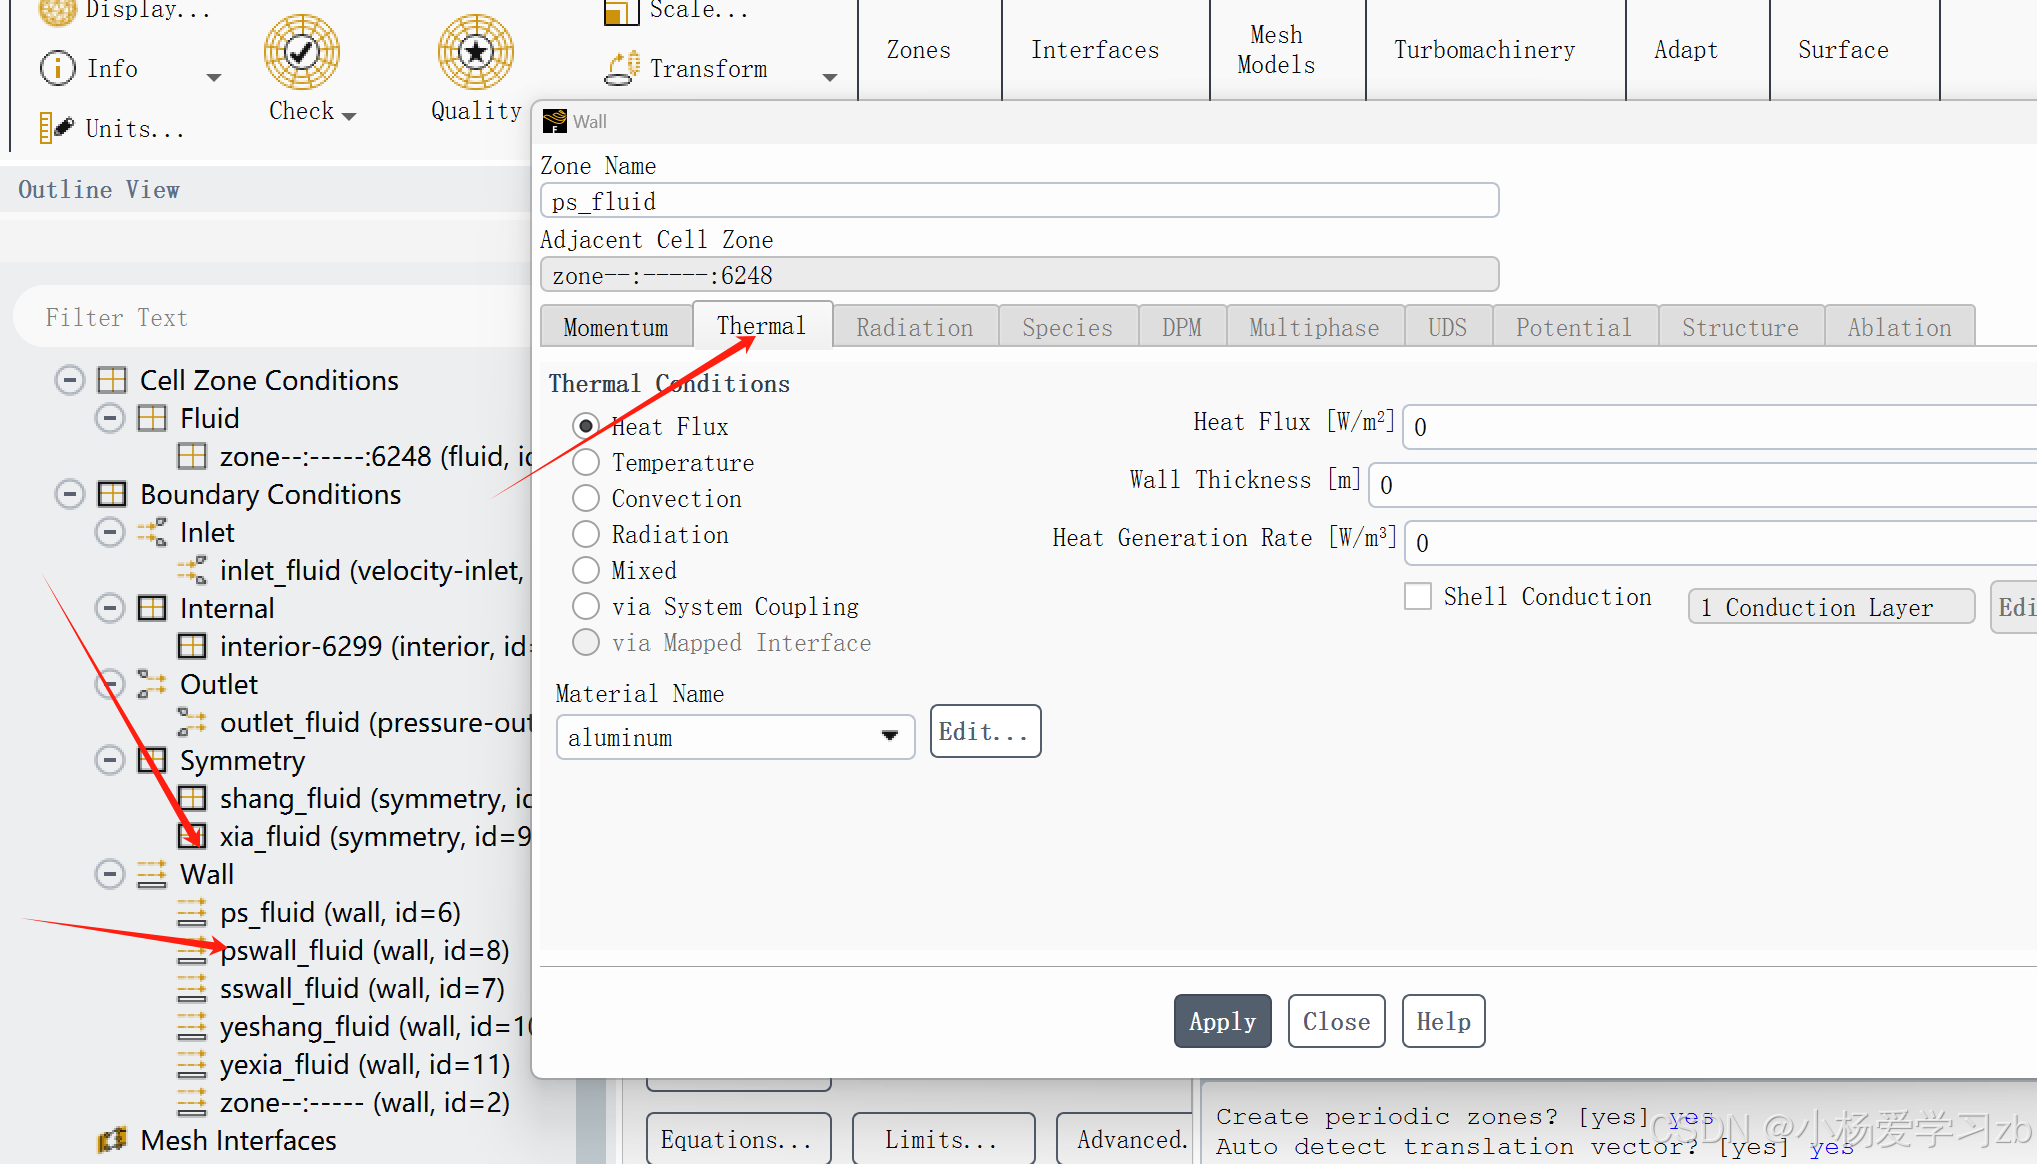
Task: Collapse the Boundary Conditions tree node
Action: [69, 494]
